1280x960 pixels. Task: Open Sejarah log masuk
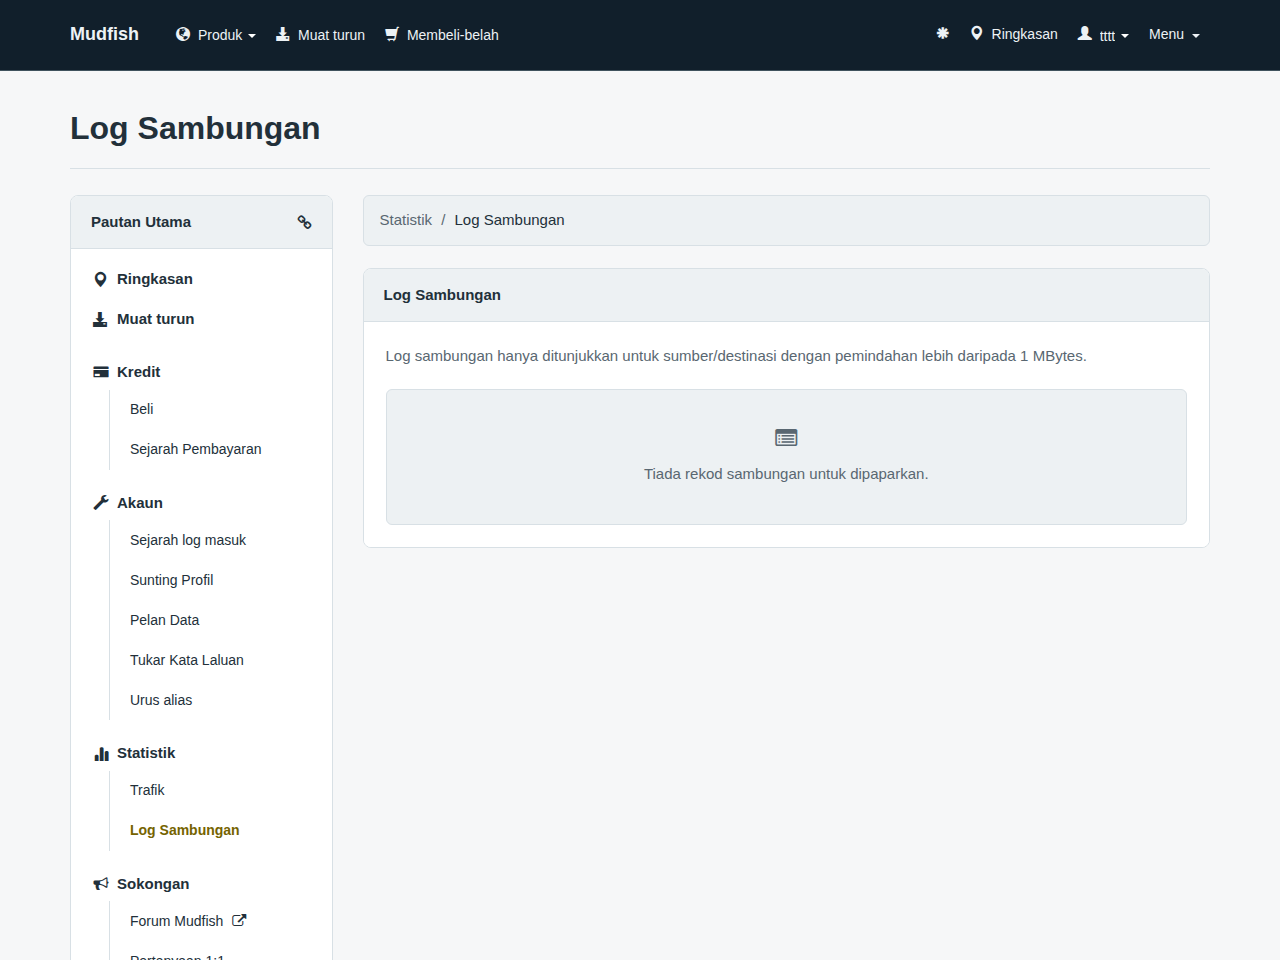point(188,540)
